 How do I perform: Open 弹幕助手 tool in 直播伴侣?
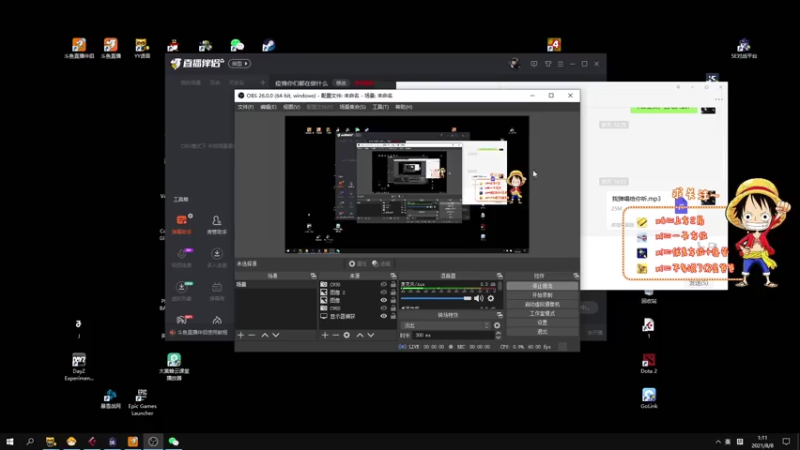182,224
